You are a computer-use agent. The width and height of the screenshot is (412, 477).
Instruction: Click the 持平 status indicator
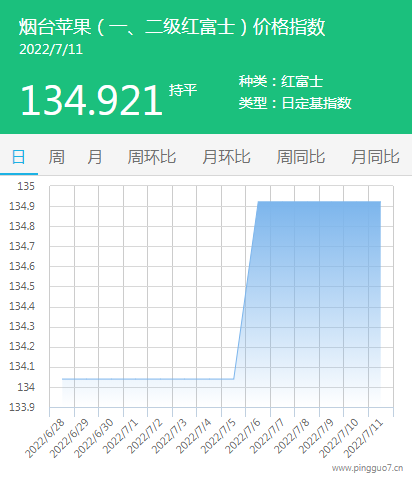point(183,90)
